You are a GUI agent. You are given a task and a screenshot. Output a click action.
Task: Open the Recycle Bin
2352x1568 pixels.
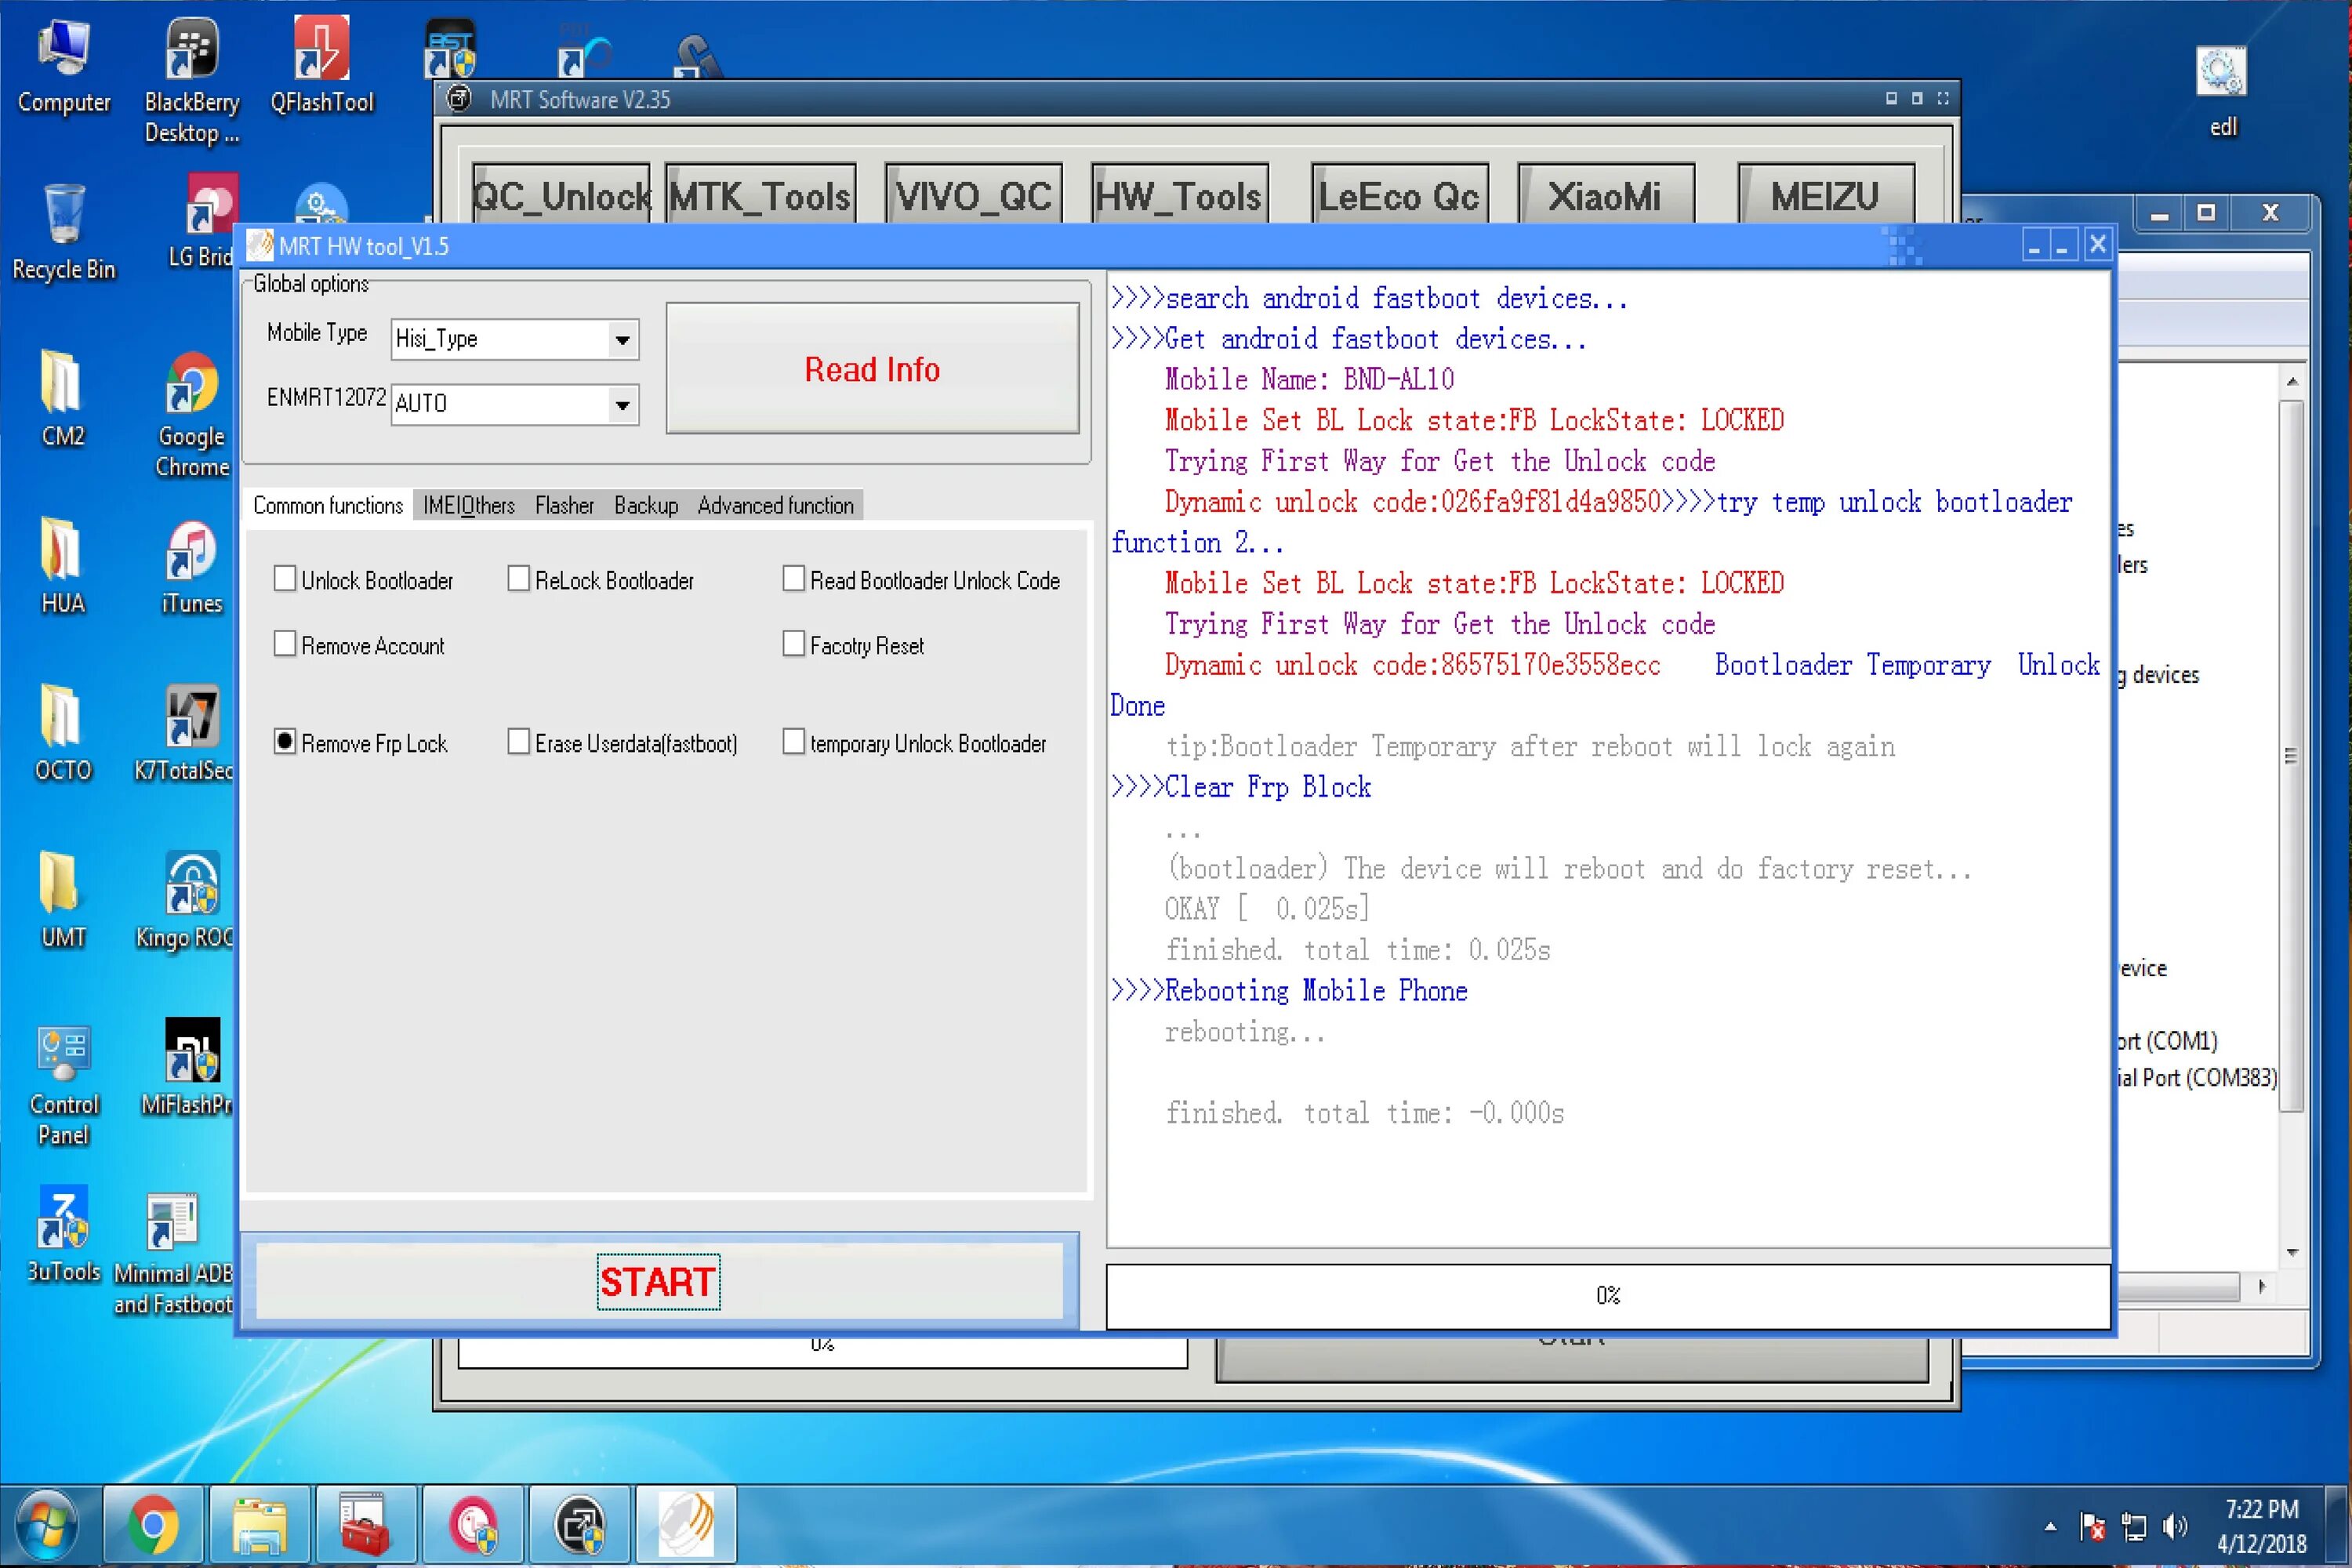[63, 232]
